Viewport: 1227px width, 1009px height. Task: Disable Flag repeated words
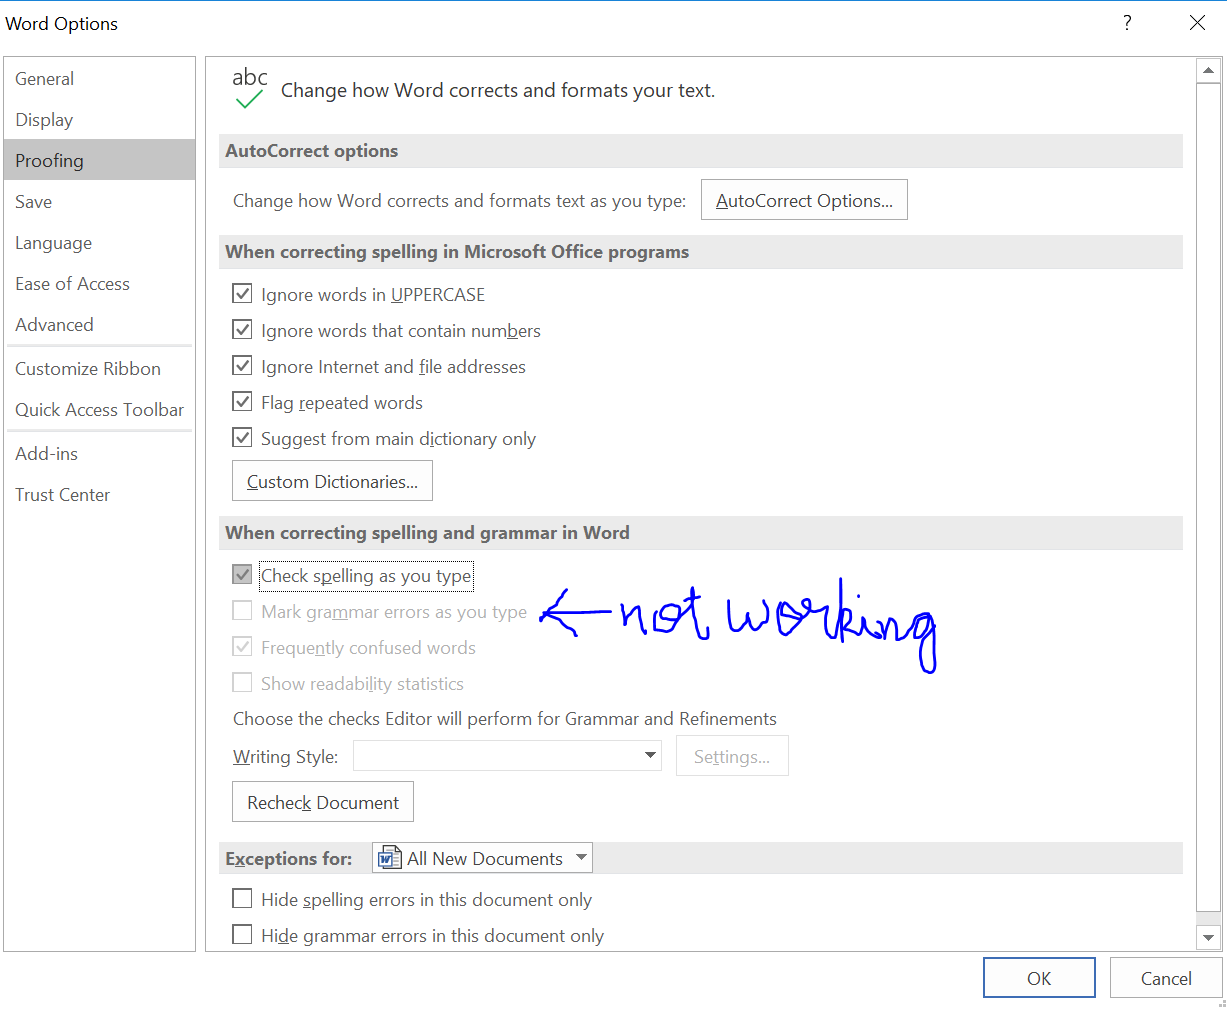pyautogui.click(x=241, y=401)
